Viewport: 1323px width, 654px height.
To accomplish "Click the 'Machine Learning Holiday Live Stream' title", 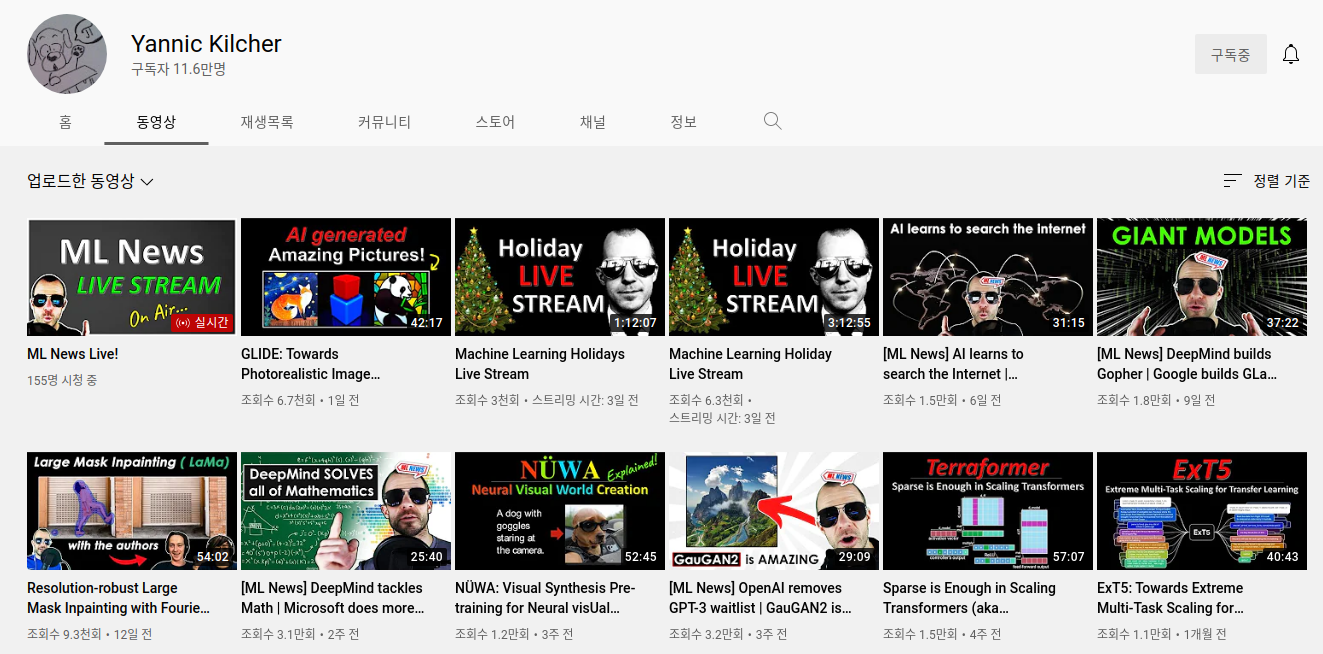I will pyautogui.click(x=750, y=364).
